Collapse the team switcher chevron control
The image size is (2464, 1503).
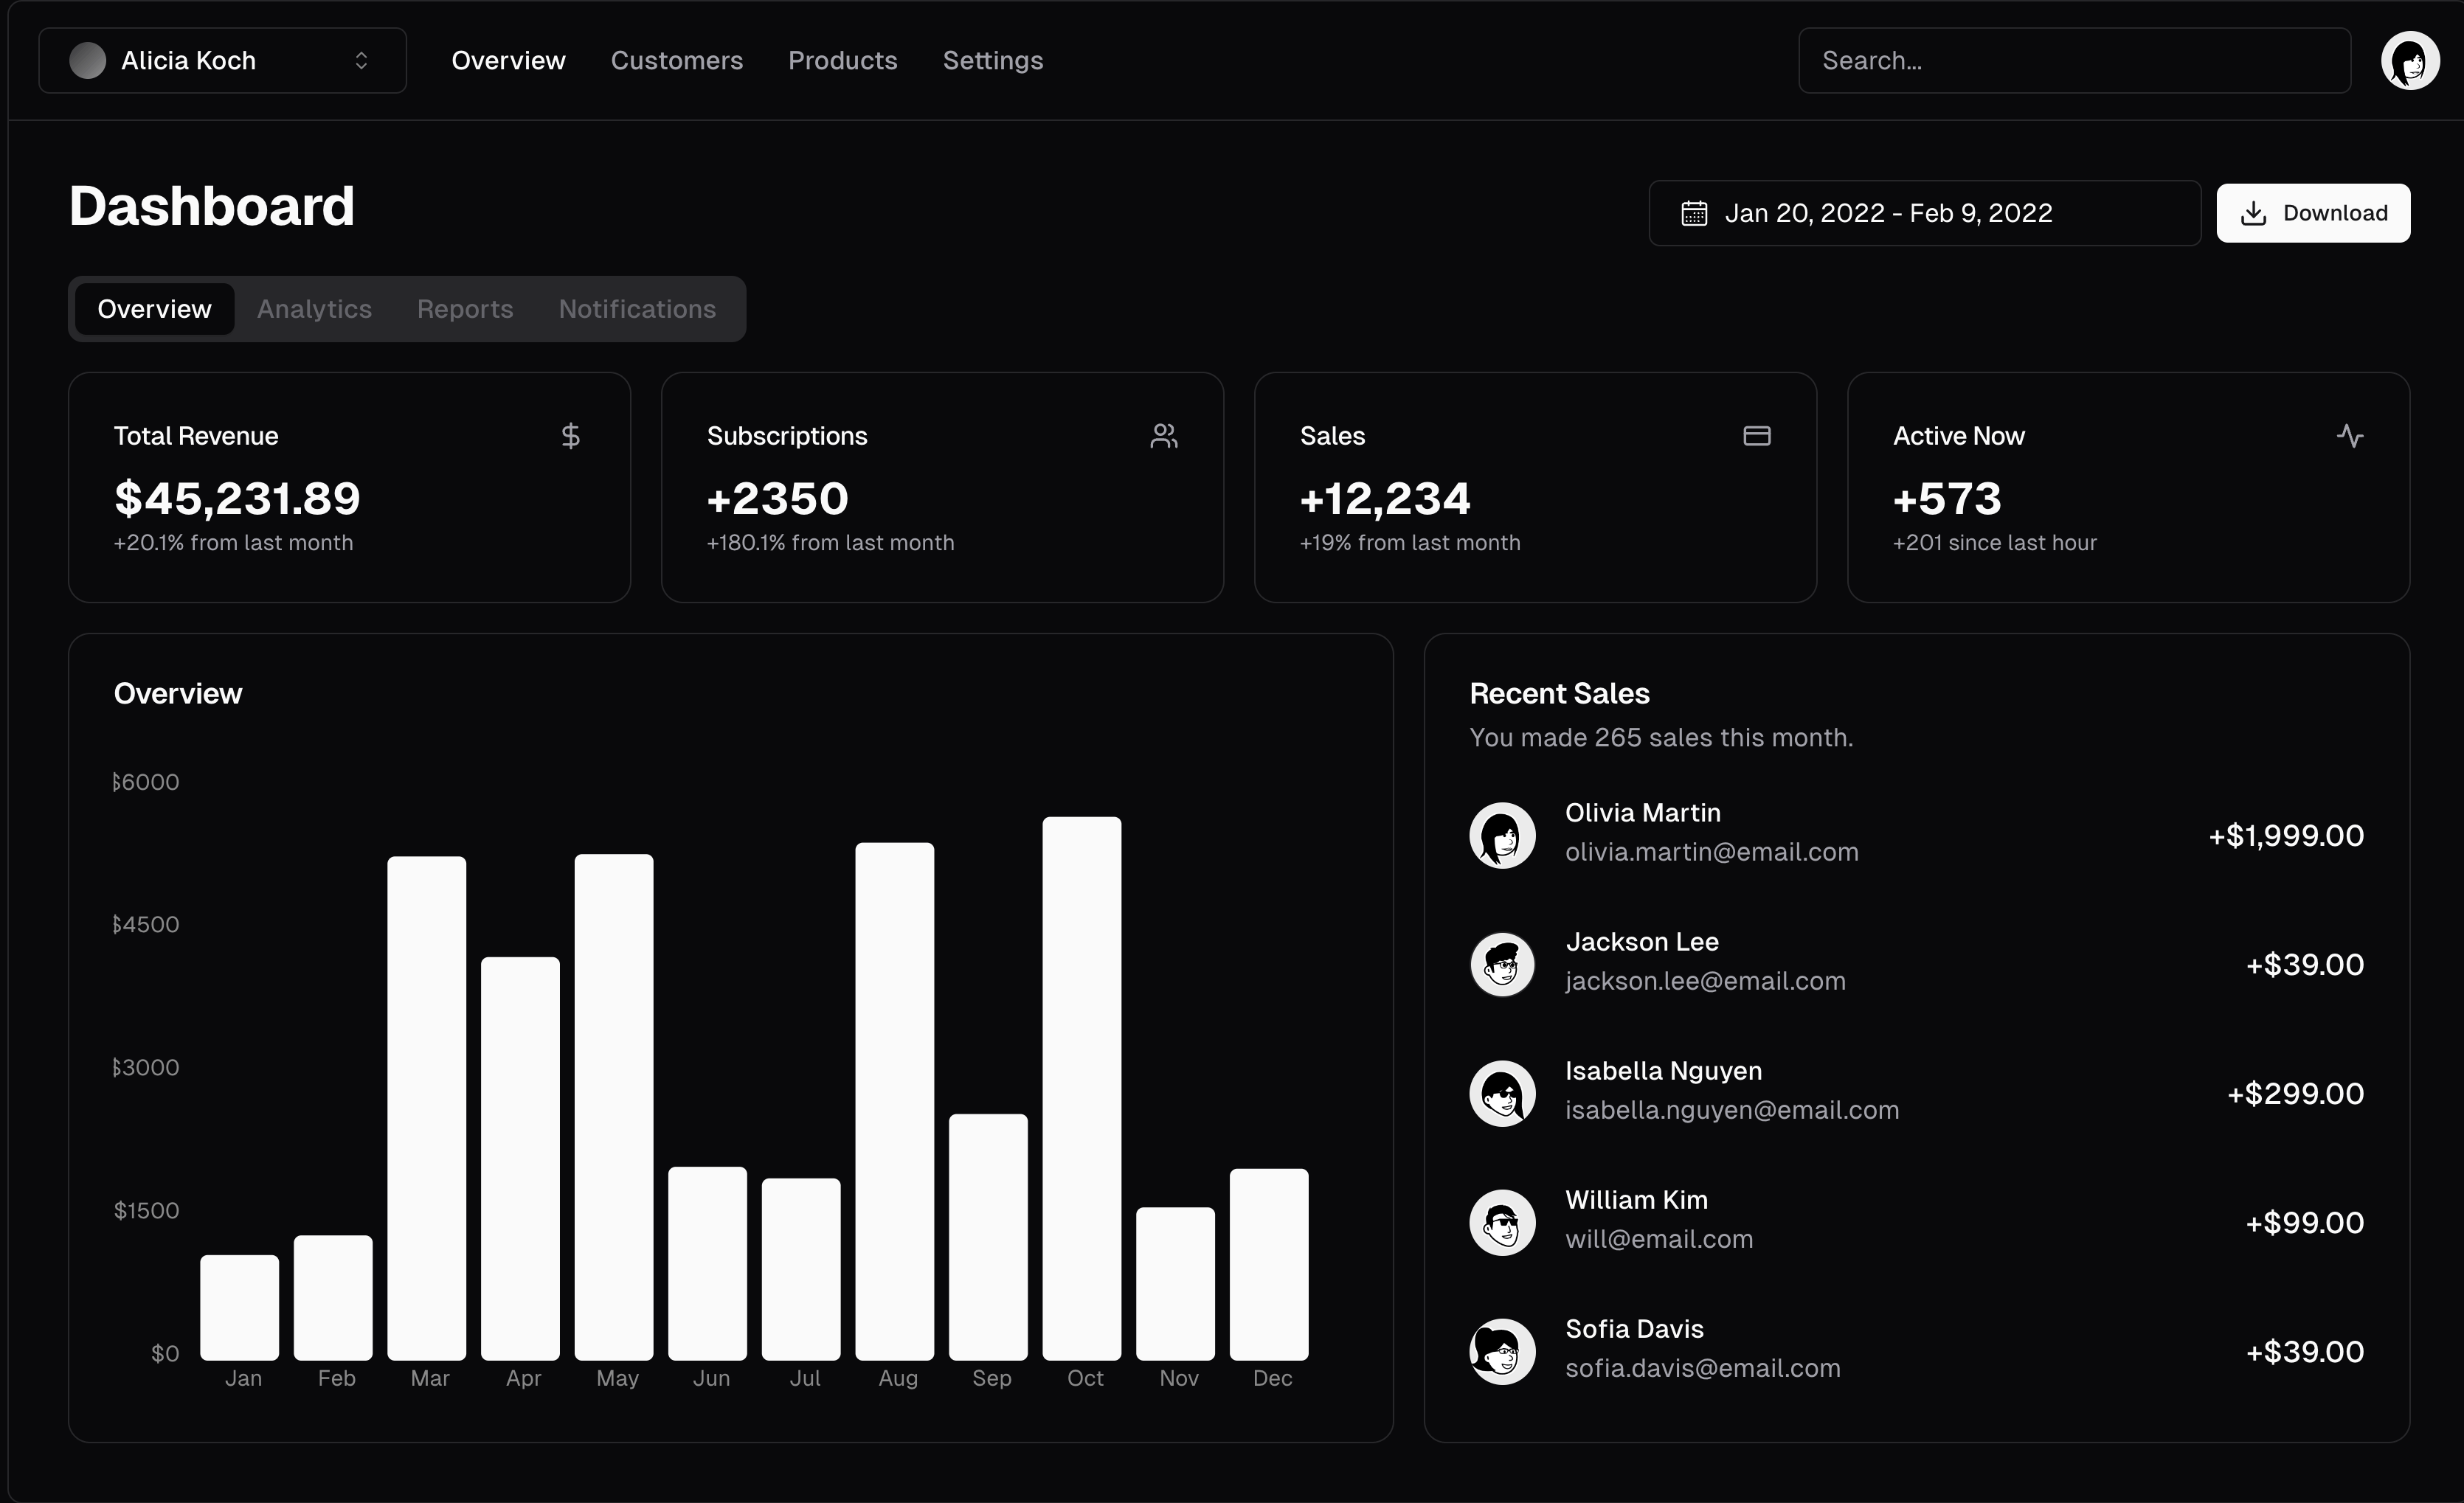coord(362,60)
